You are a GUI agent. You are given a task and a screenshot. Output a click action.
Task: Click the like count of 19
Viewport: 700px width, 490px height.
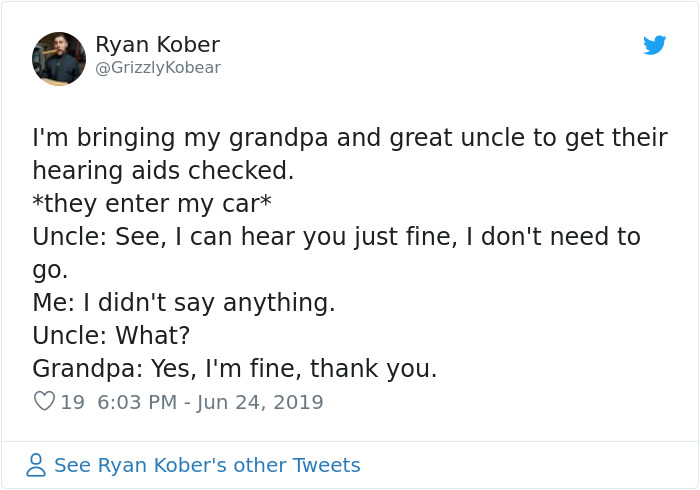[x=72, y=402]
